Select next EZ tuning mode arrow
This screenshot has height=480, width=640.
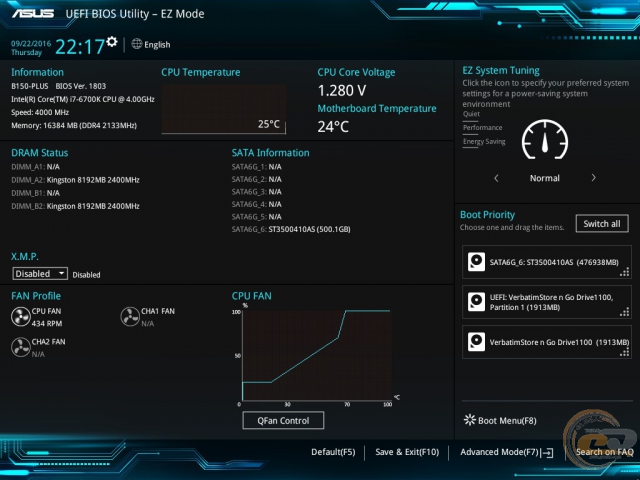(593, 178)
